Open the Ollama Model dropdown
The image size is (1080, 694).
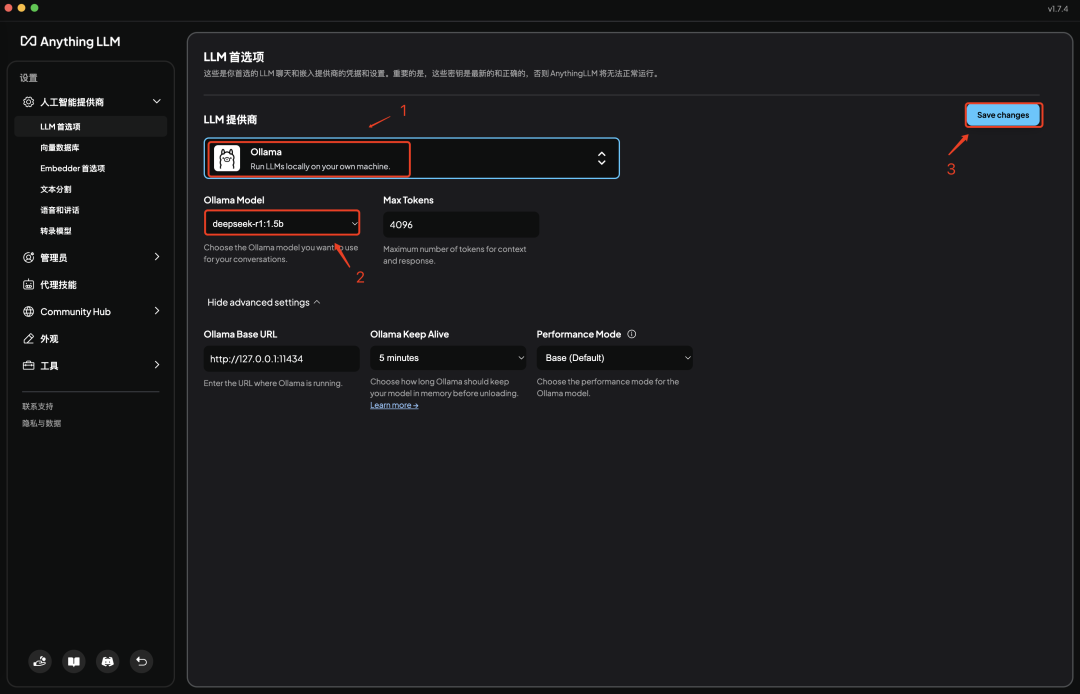point(282,224)
